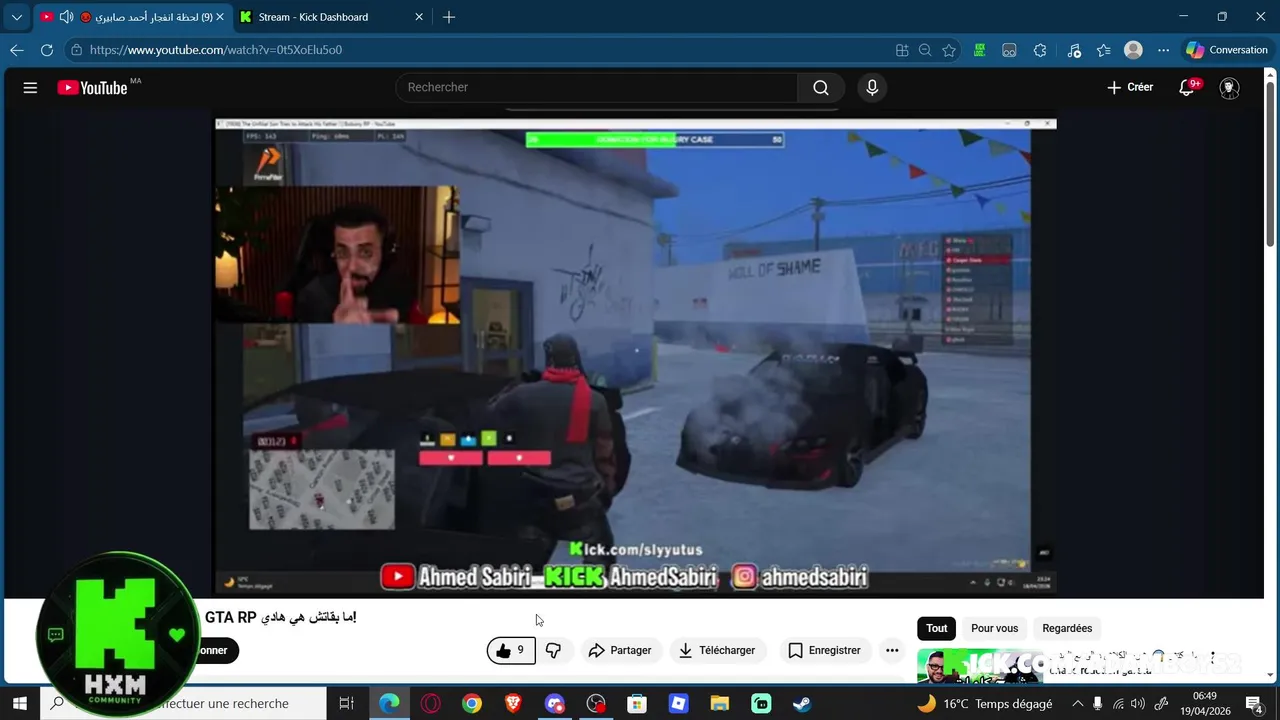This screenshot has height=720, width=1280.
Task: Open the Roblox icon on the taskbar
Action: [678, 704]
